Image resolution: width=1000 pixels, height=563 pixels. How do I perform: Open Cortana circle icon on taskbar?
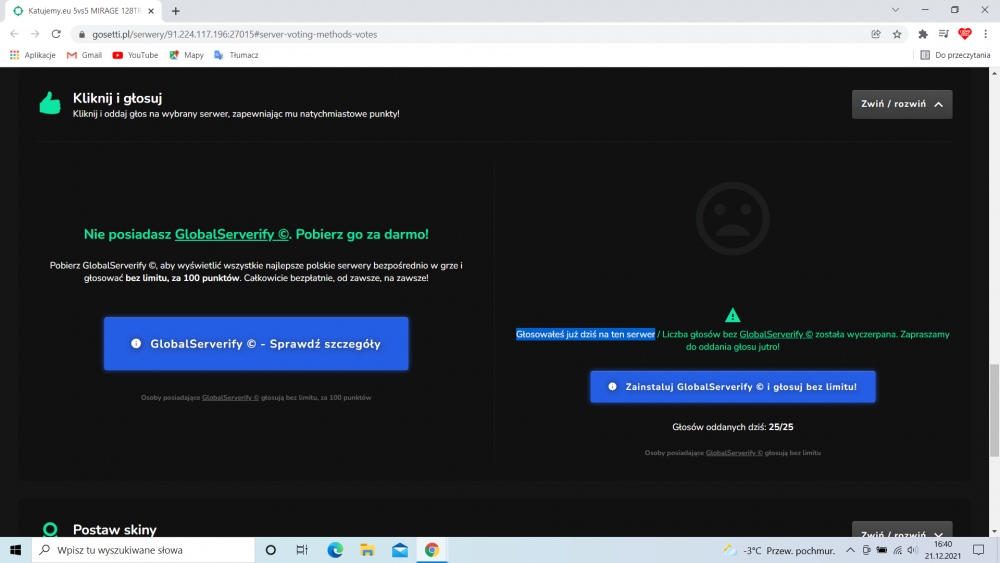[x=270, y=550]
